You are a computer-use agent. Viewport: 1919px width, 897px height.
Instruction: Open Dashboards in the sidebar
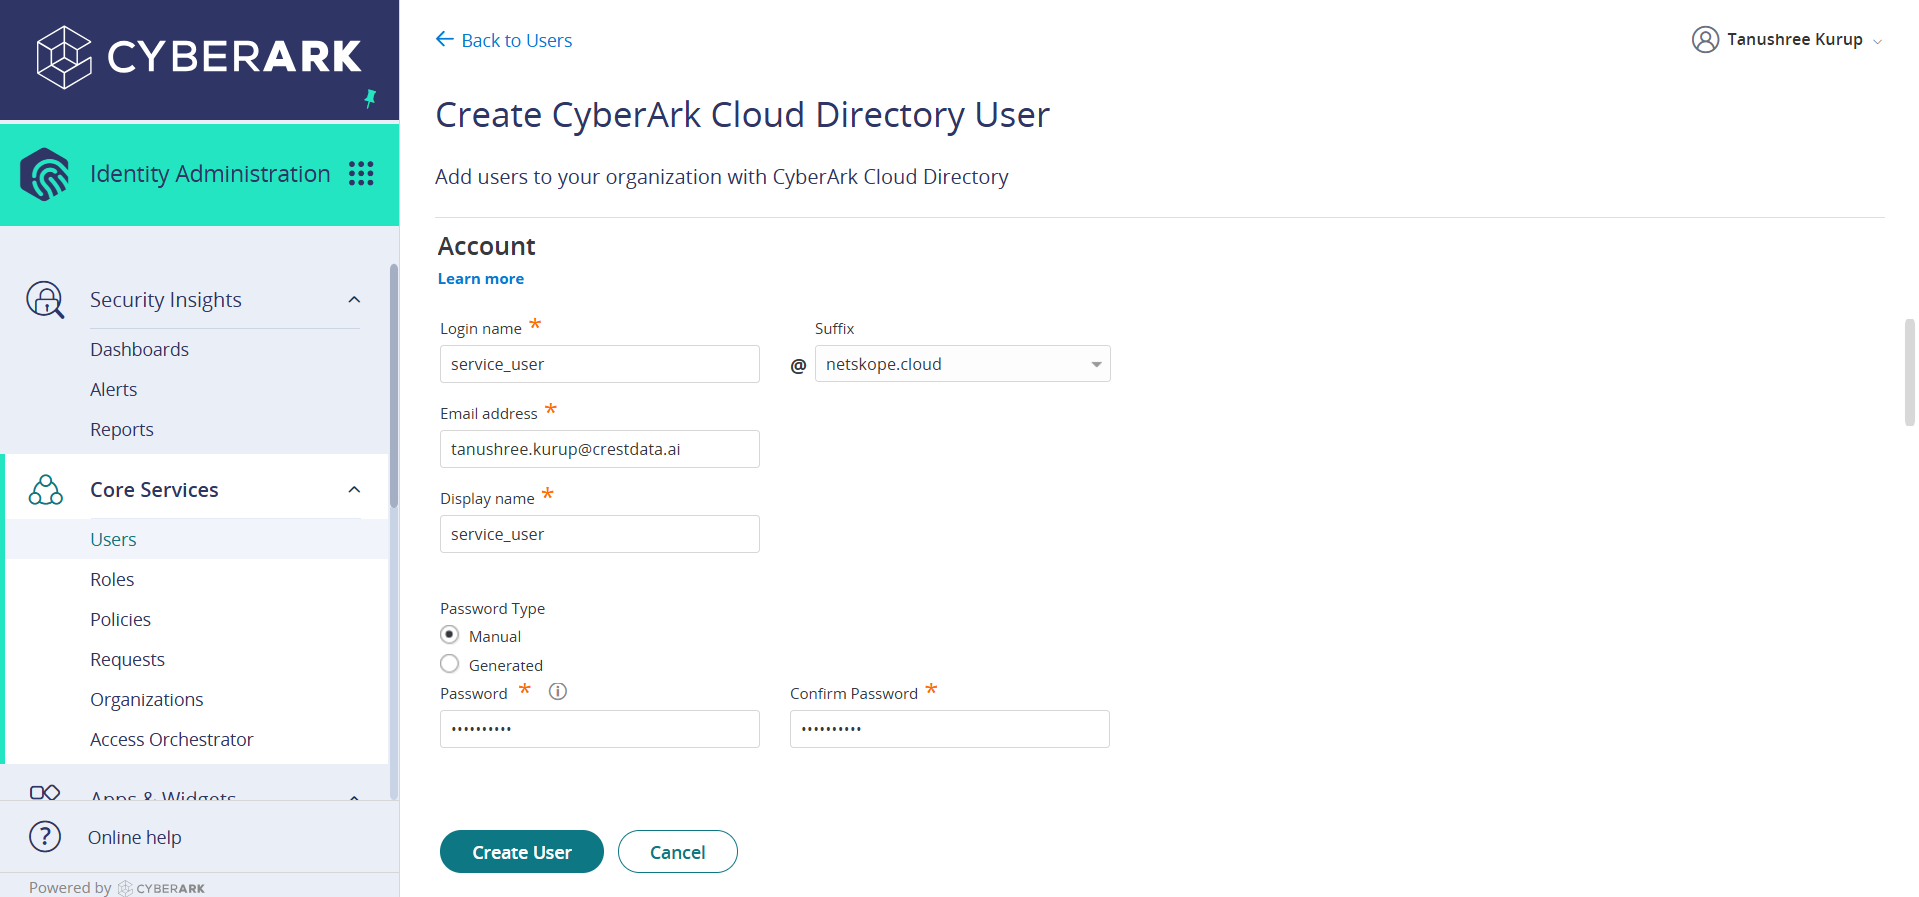coord(139,349)
